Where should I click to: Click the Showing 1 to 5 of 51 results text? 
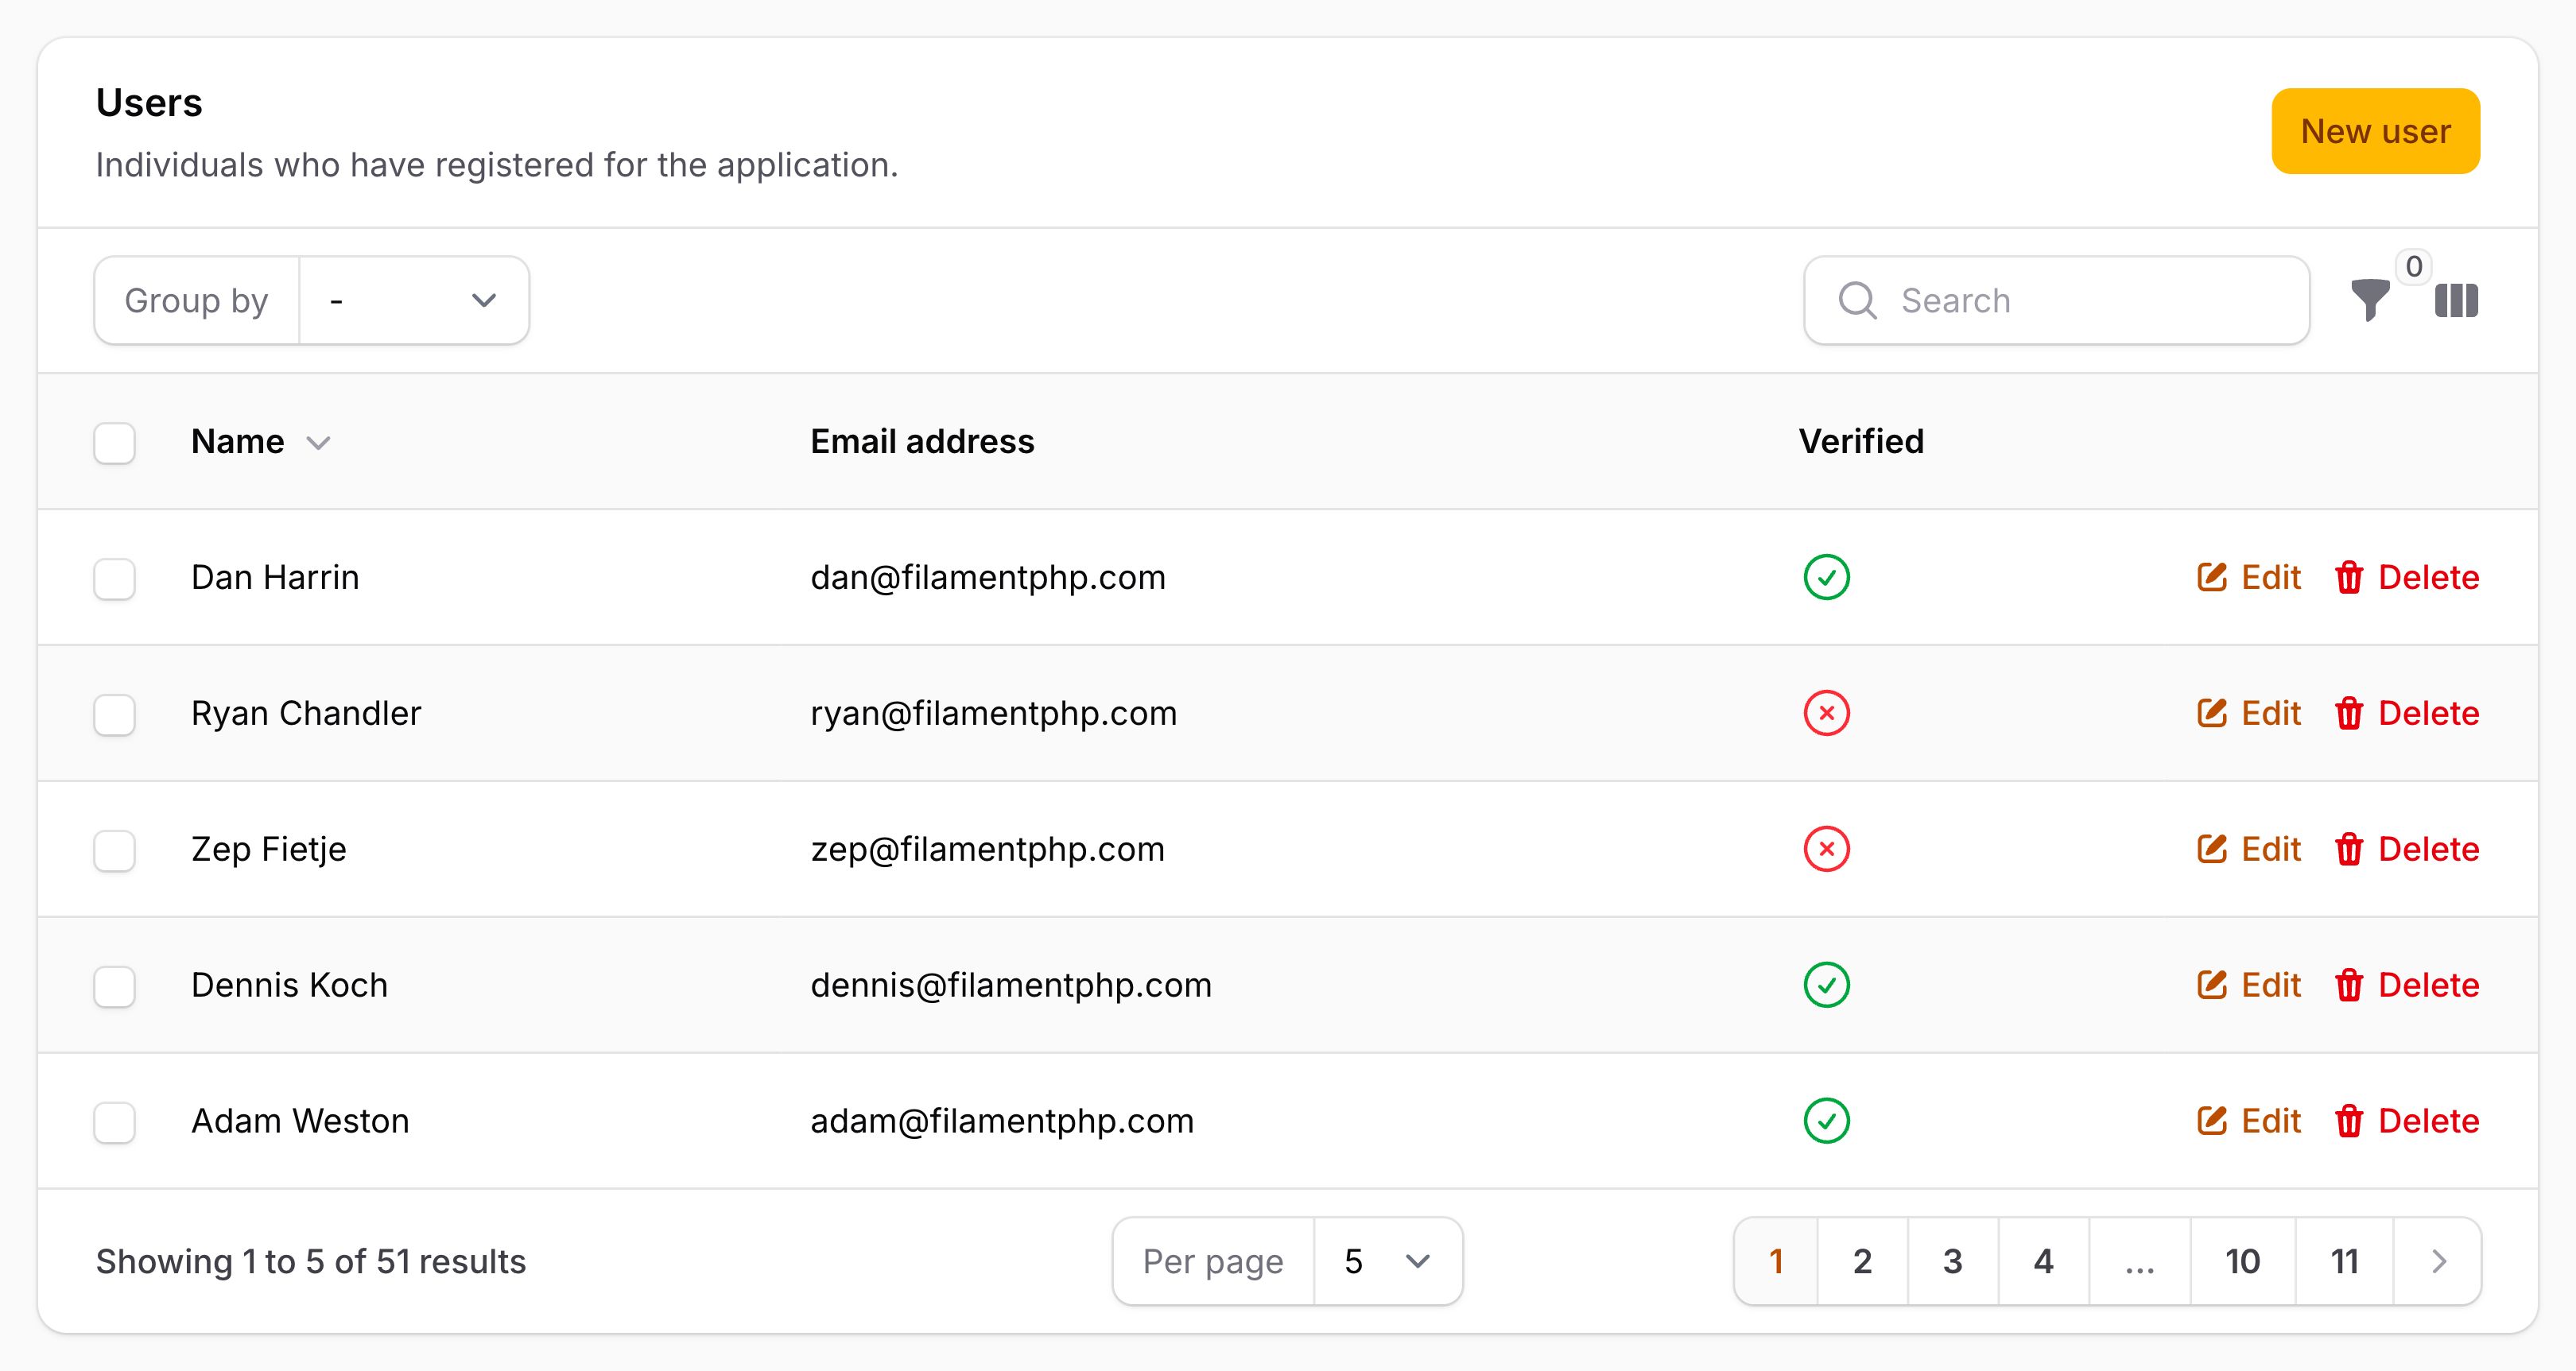[310, 1261]
